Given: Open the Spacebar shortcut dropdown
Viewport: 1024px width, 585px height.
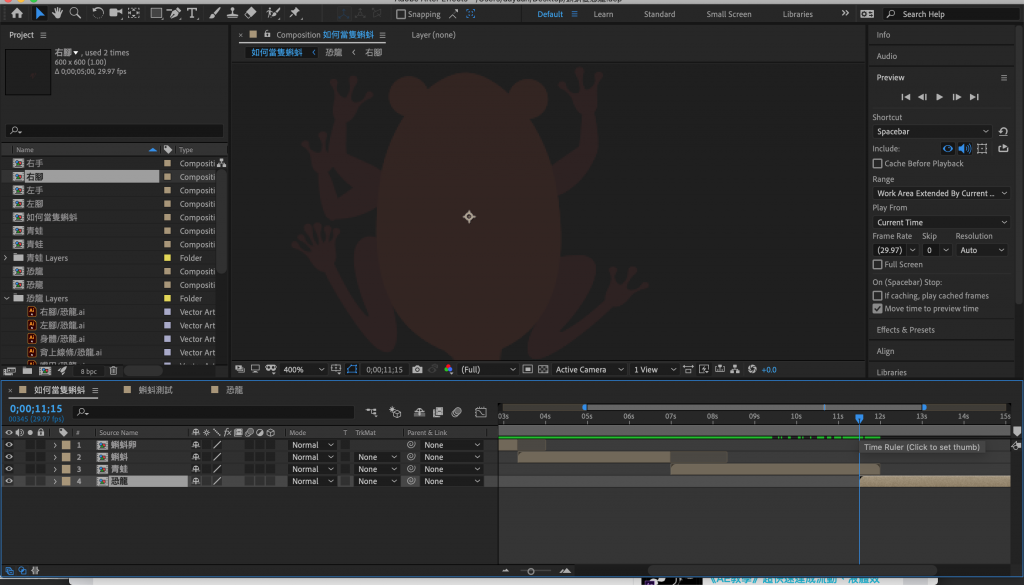Looking at the screenshot, I should tap(932, 131).
